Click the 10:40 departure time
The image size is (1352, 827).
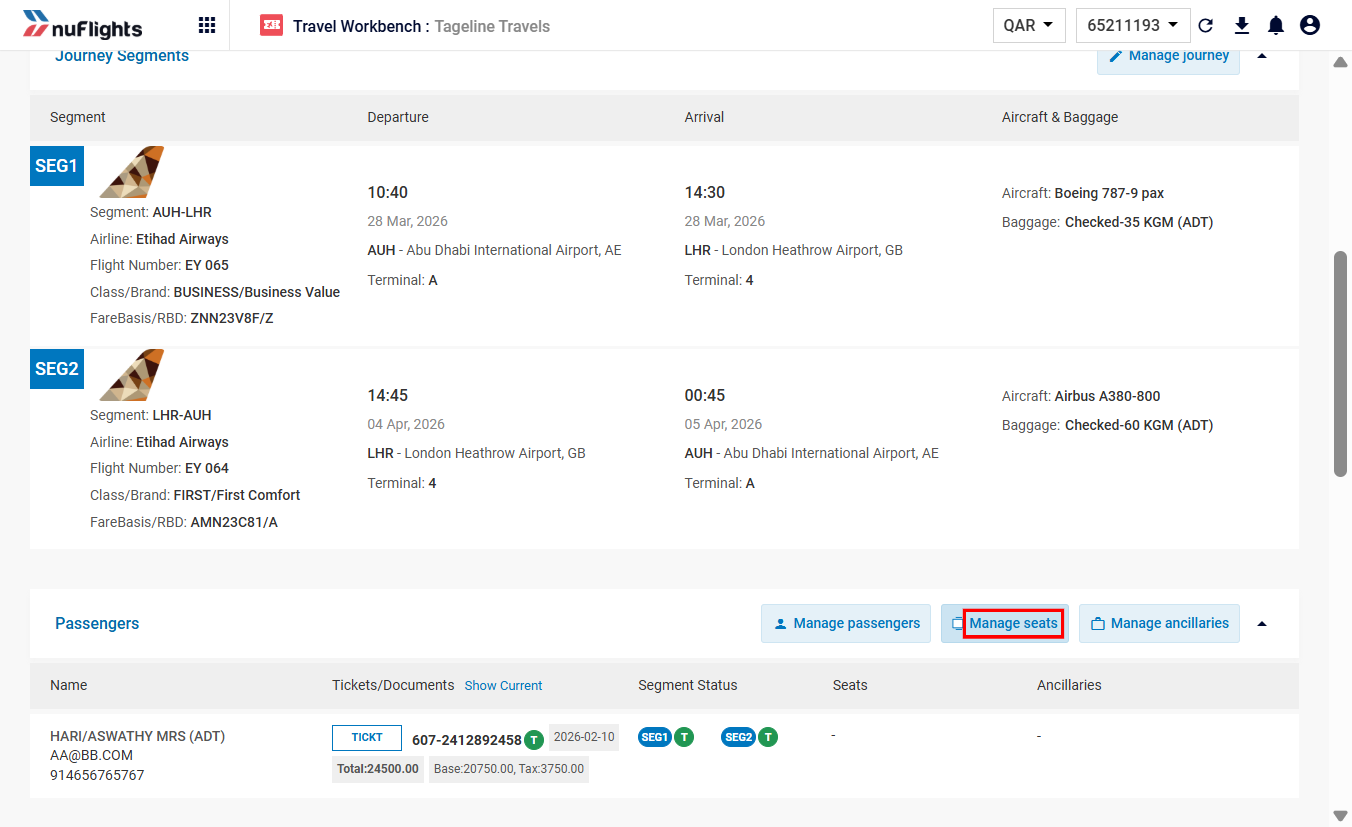[x=388, y=192]
